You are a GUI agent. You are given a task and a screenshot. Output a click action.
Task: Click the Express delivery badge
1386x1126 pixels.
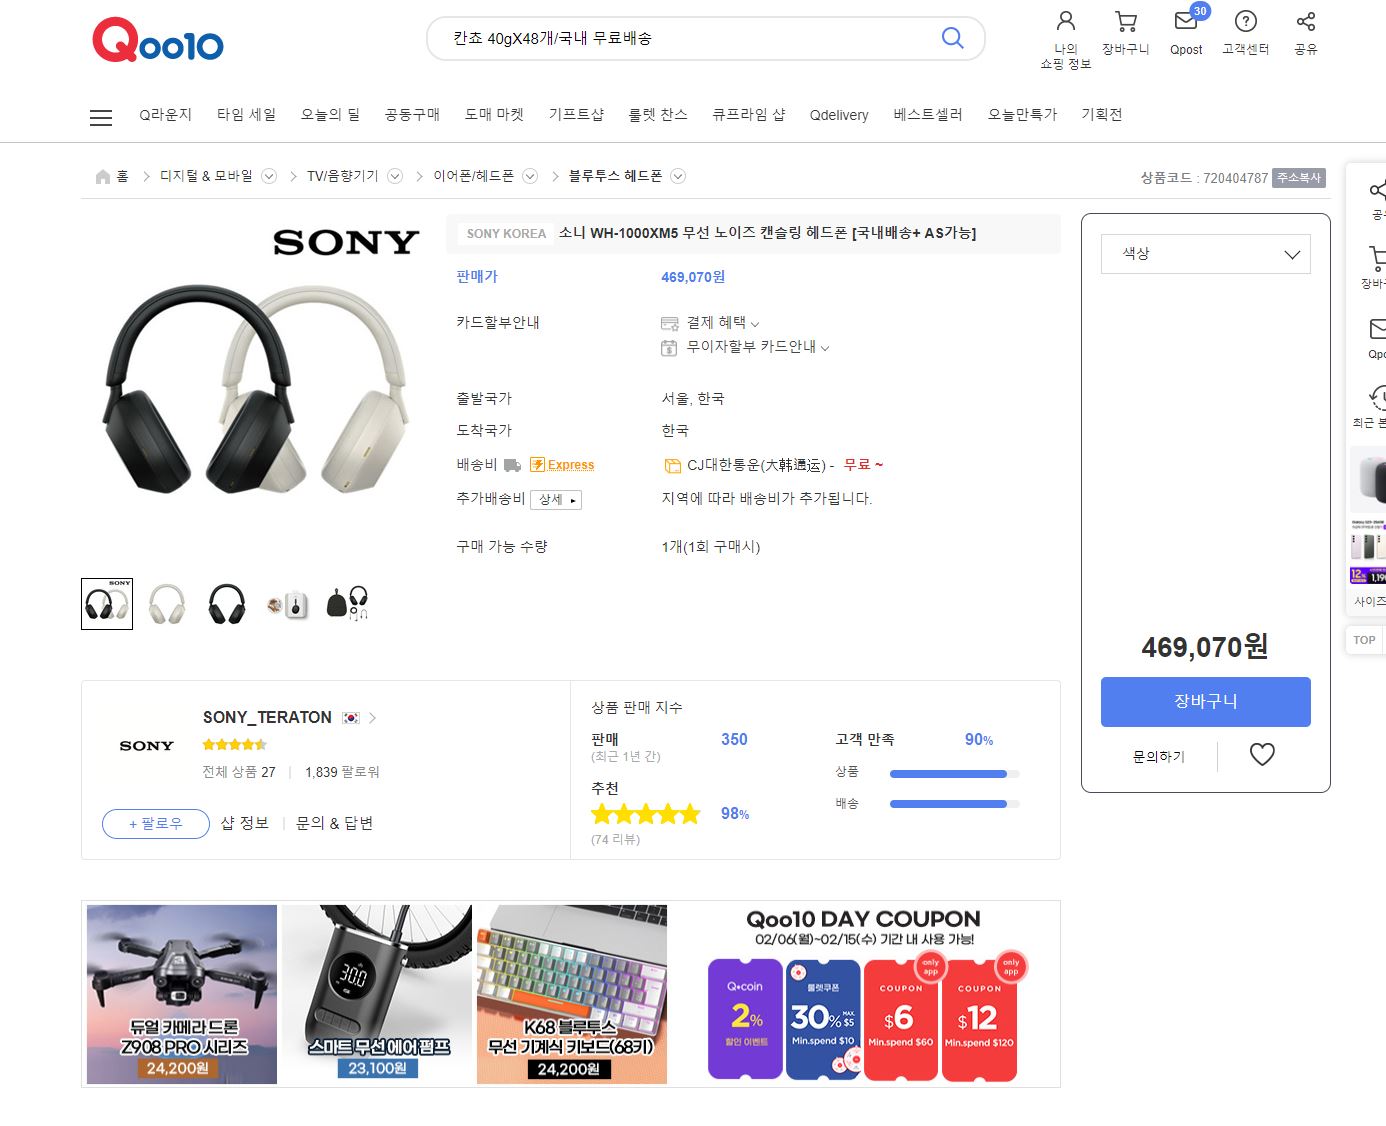562,465
